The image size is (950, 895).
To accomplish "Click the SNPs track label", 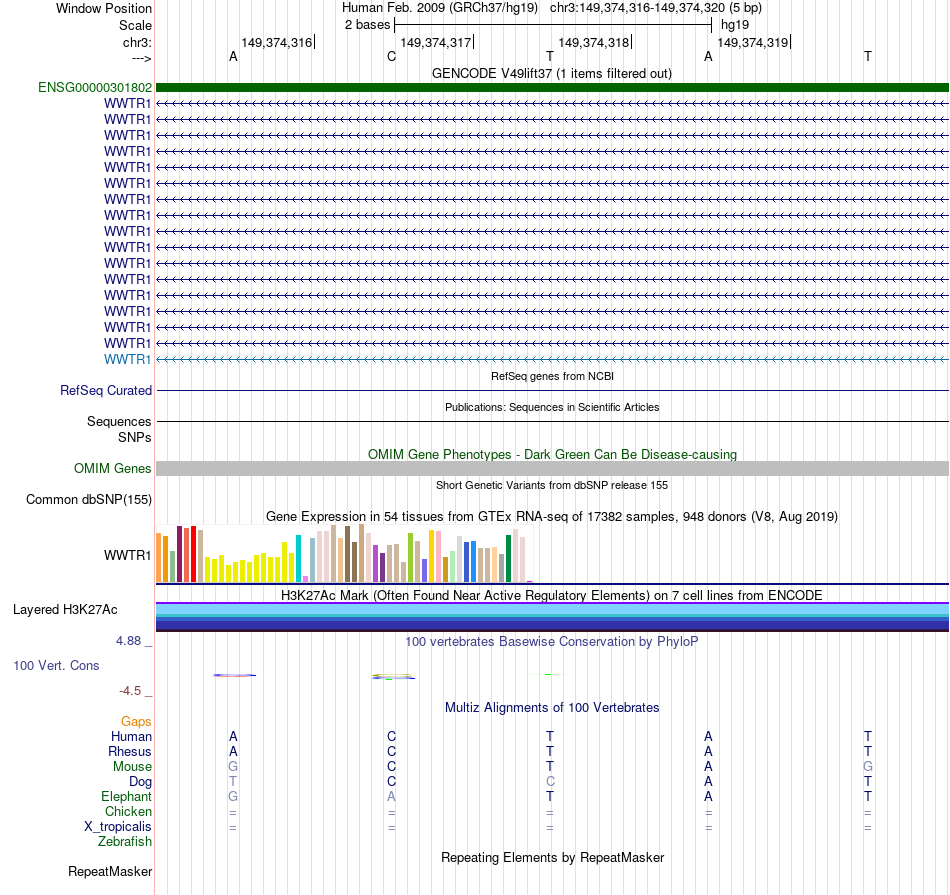I will [135, 437].
